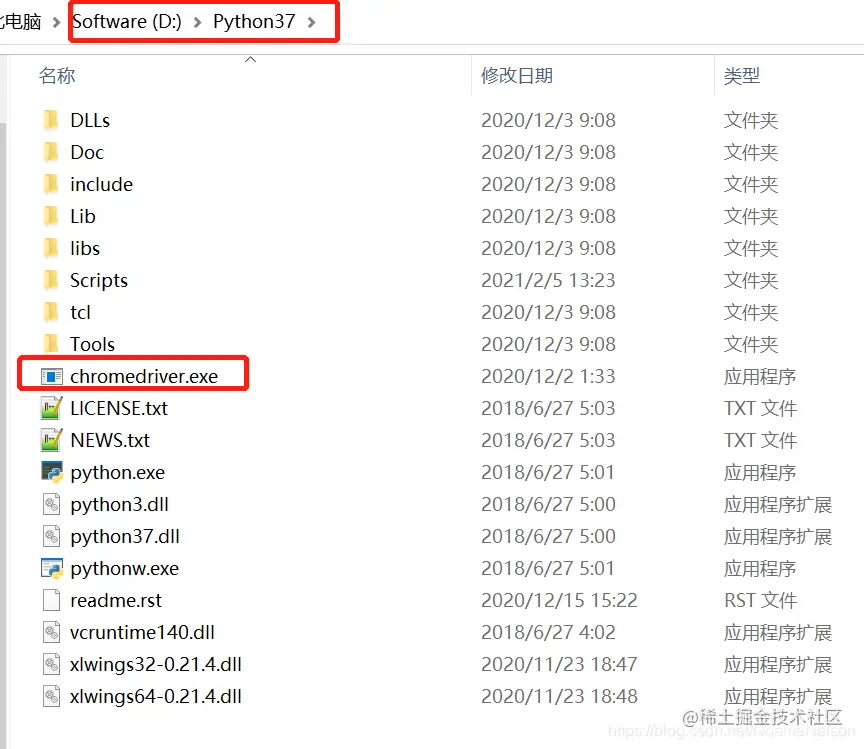
Task: Expand the chevron after Python37 in address bar
Action: pos(312,22)
